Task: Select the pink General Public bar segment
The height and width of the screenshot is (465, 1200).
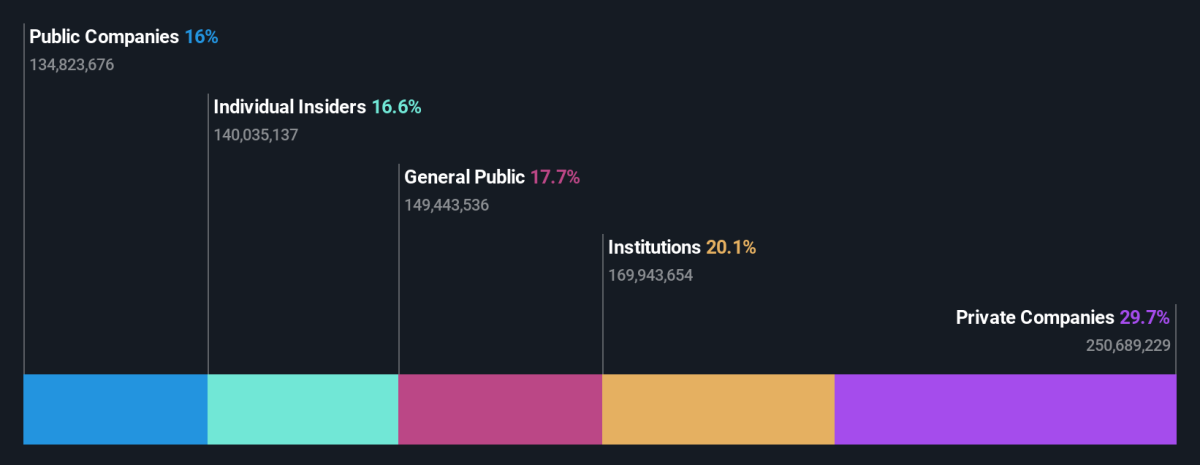Action: [500, 409]
